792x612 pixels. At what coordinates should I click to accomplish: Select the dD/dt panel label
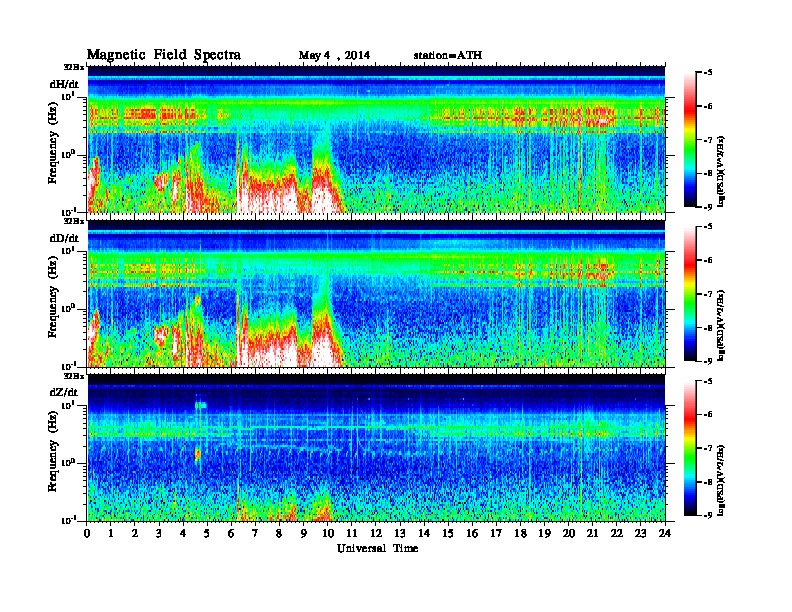click(64, 238)
